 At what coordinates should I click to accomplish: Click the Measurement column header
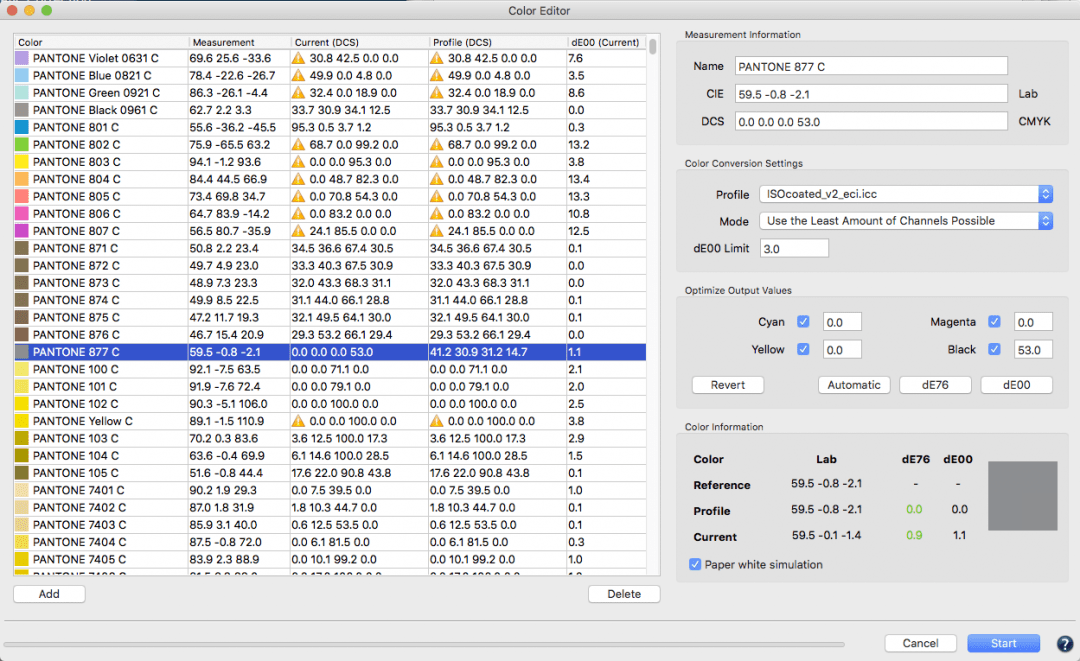(238, 43)
